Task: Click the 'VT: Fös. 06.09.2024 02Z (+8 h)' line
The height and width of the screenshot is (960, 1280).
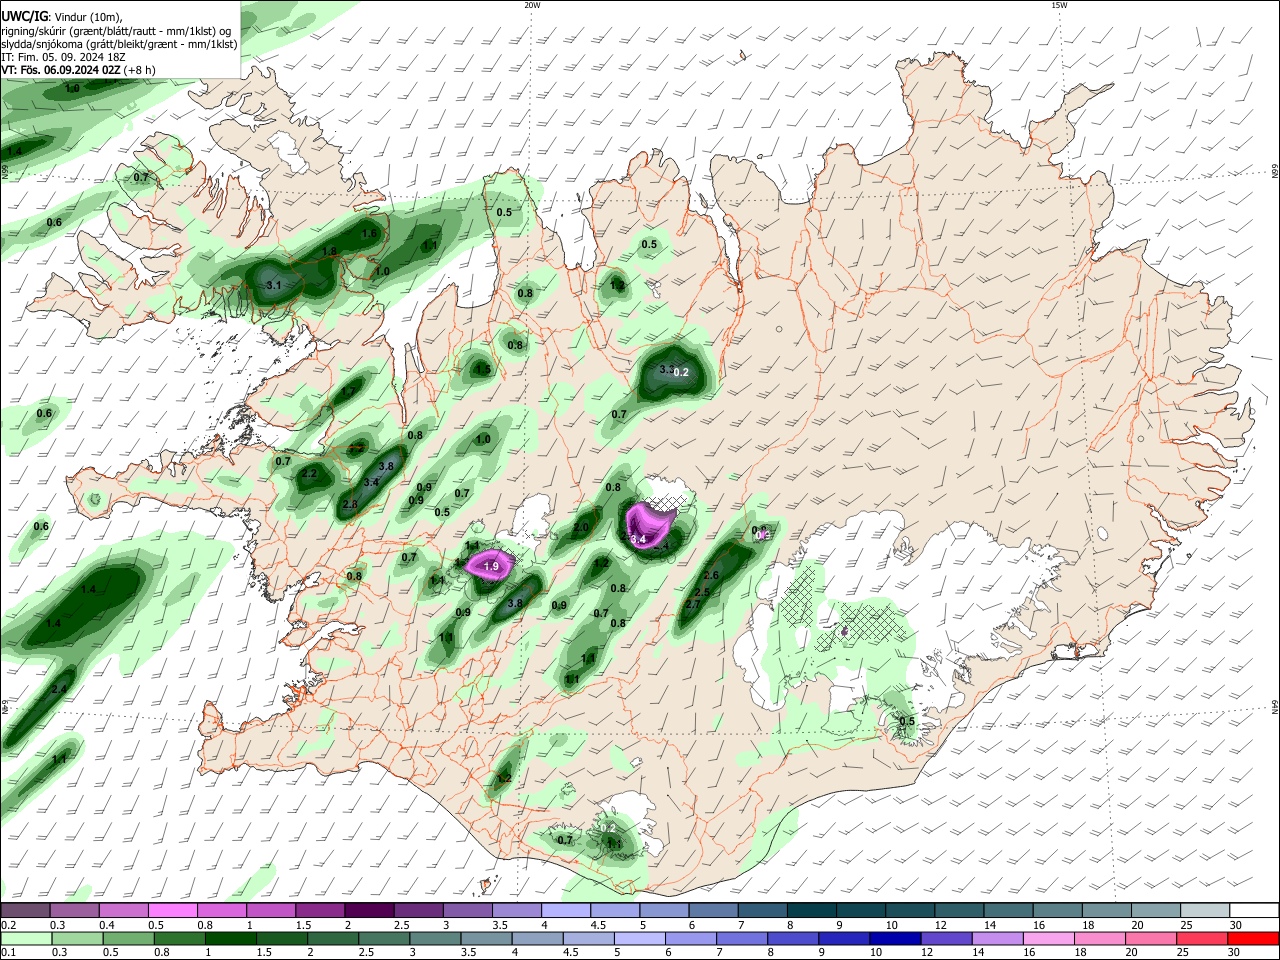Action: [x=78, y=70]
